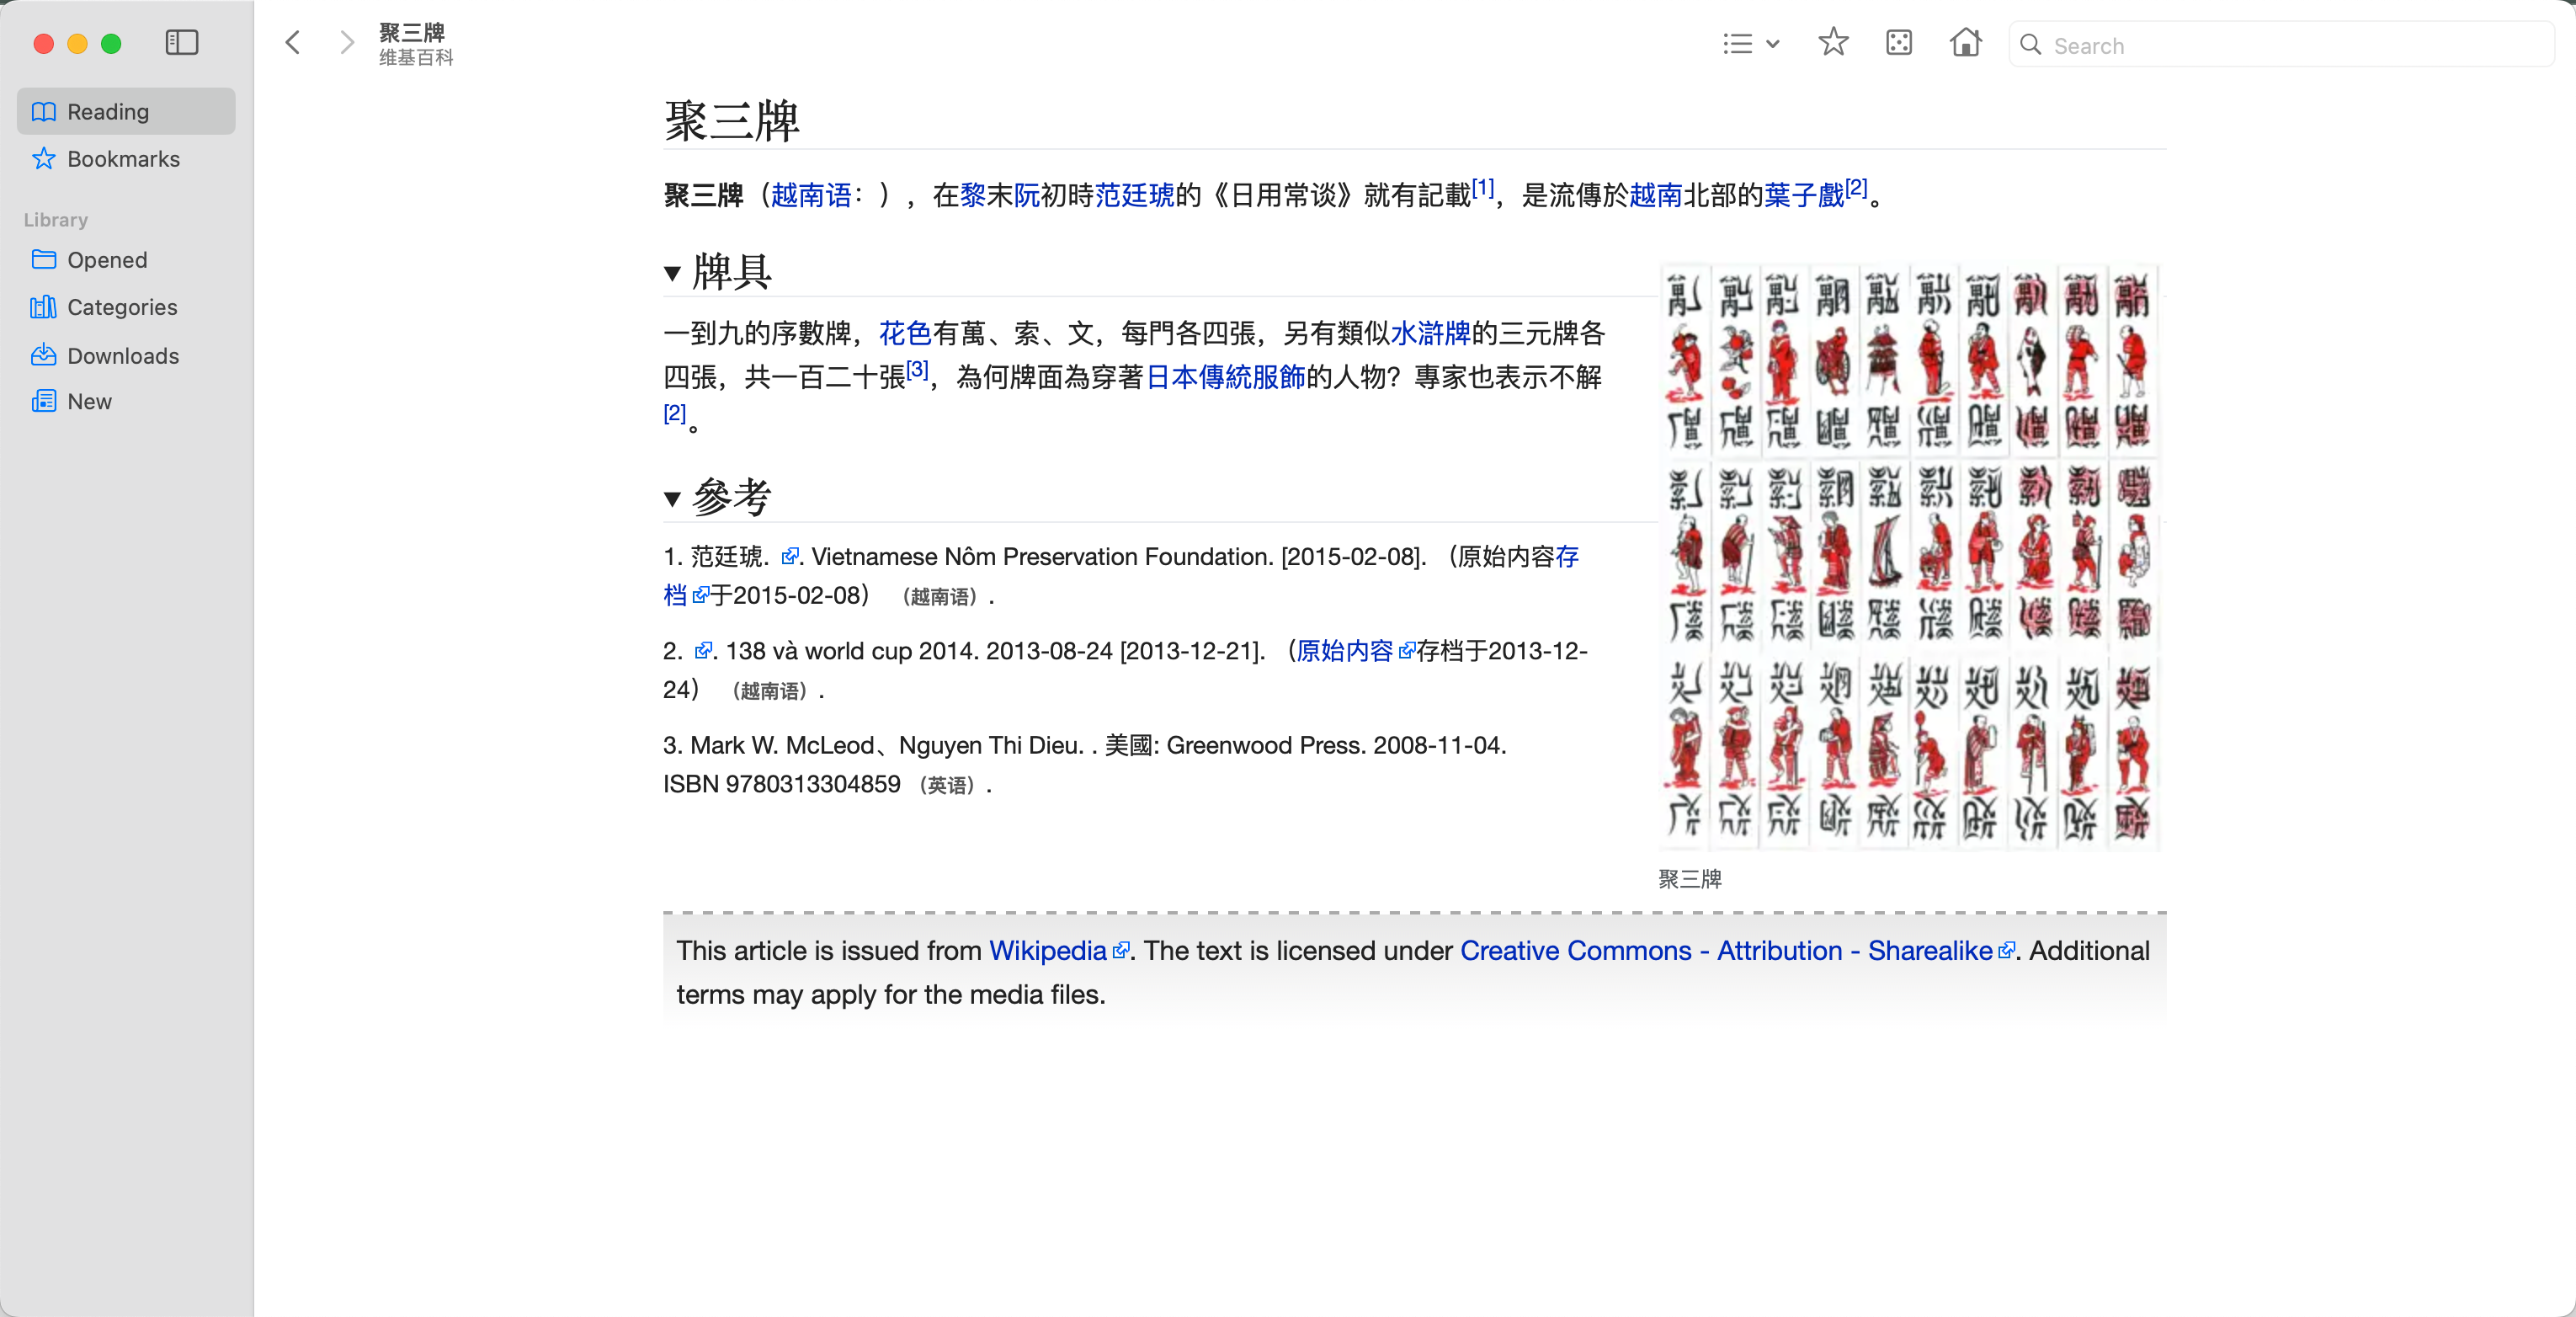Image resolution: width=2576 pixels, height=1317 pixels.
Task: Click the Bookmarks star icon in sidebar
Action: pos(43,159)
